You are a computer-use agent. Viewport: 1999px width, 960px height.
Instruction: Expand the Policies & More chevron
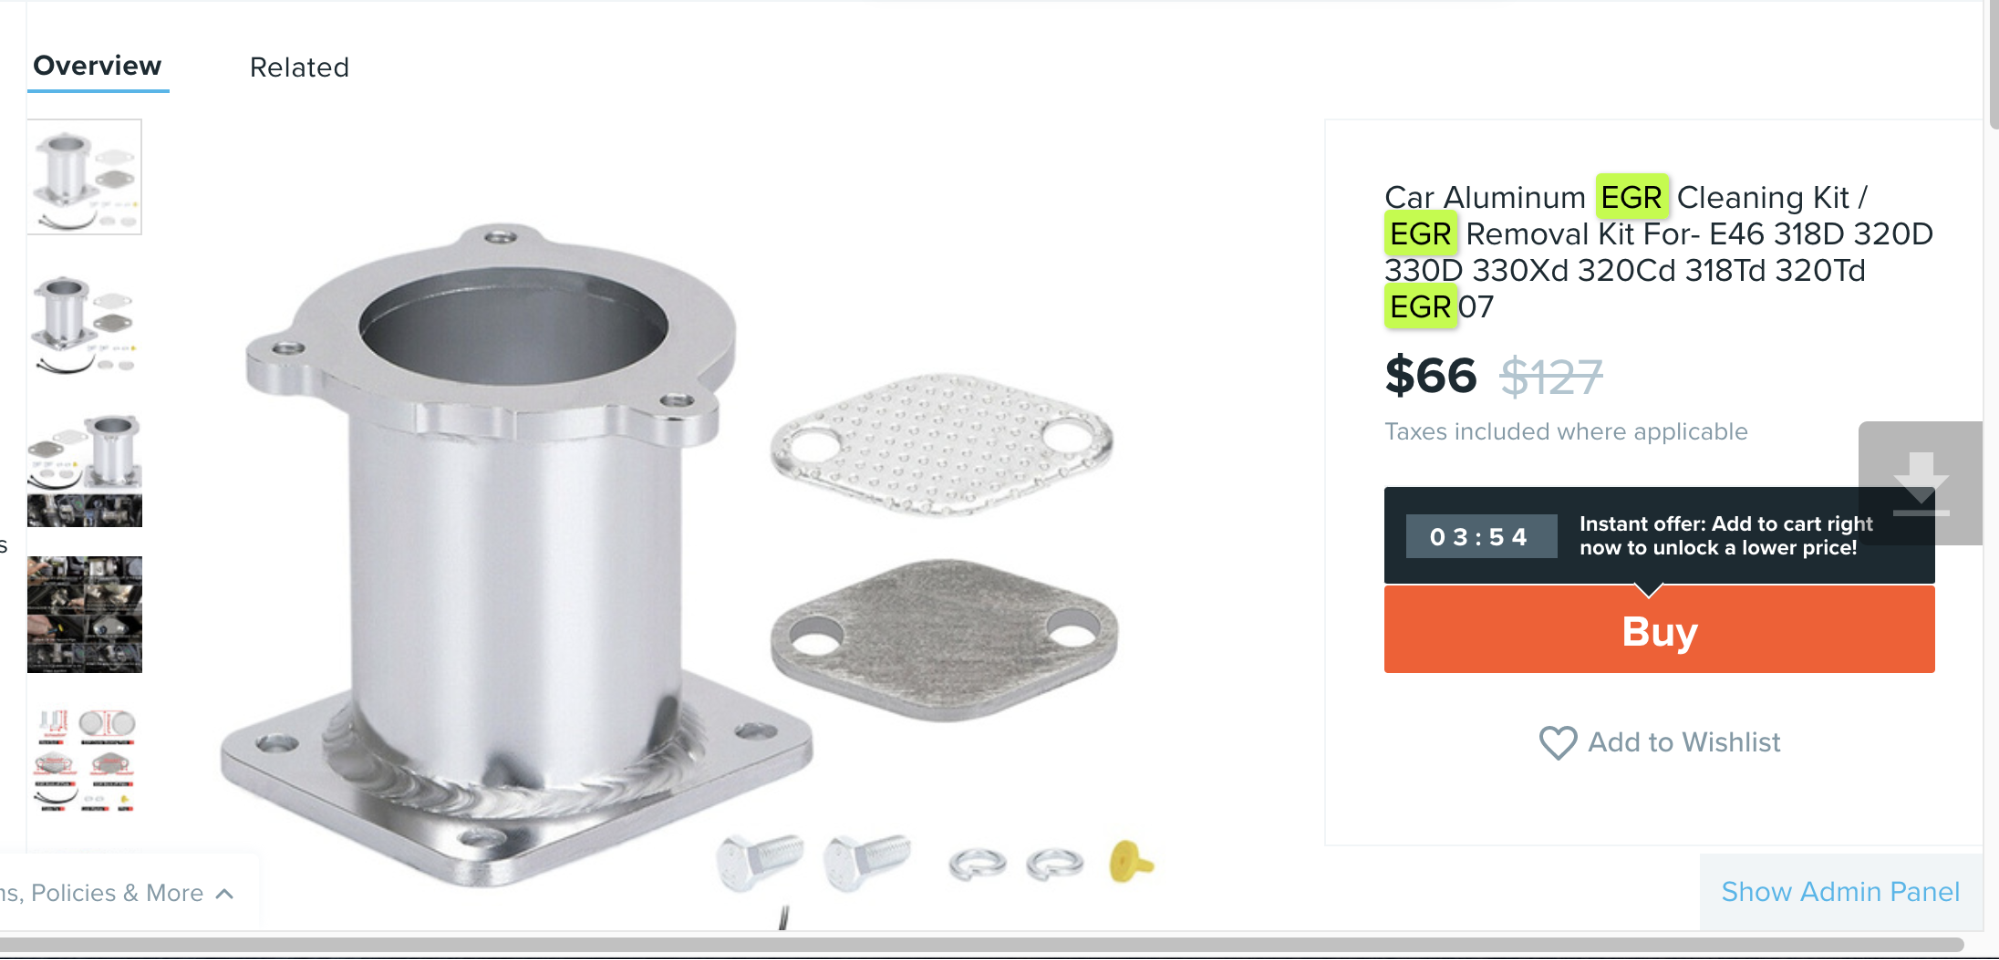pos(225,893)
